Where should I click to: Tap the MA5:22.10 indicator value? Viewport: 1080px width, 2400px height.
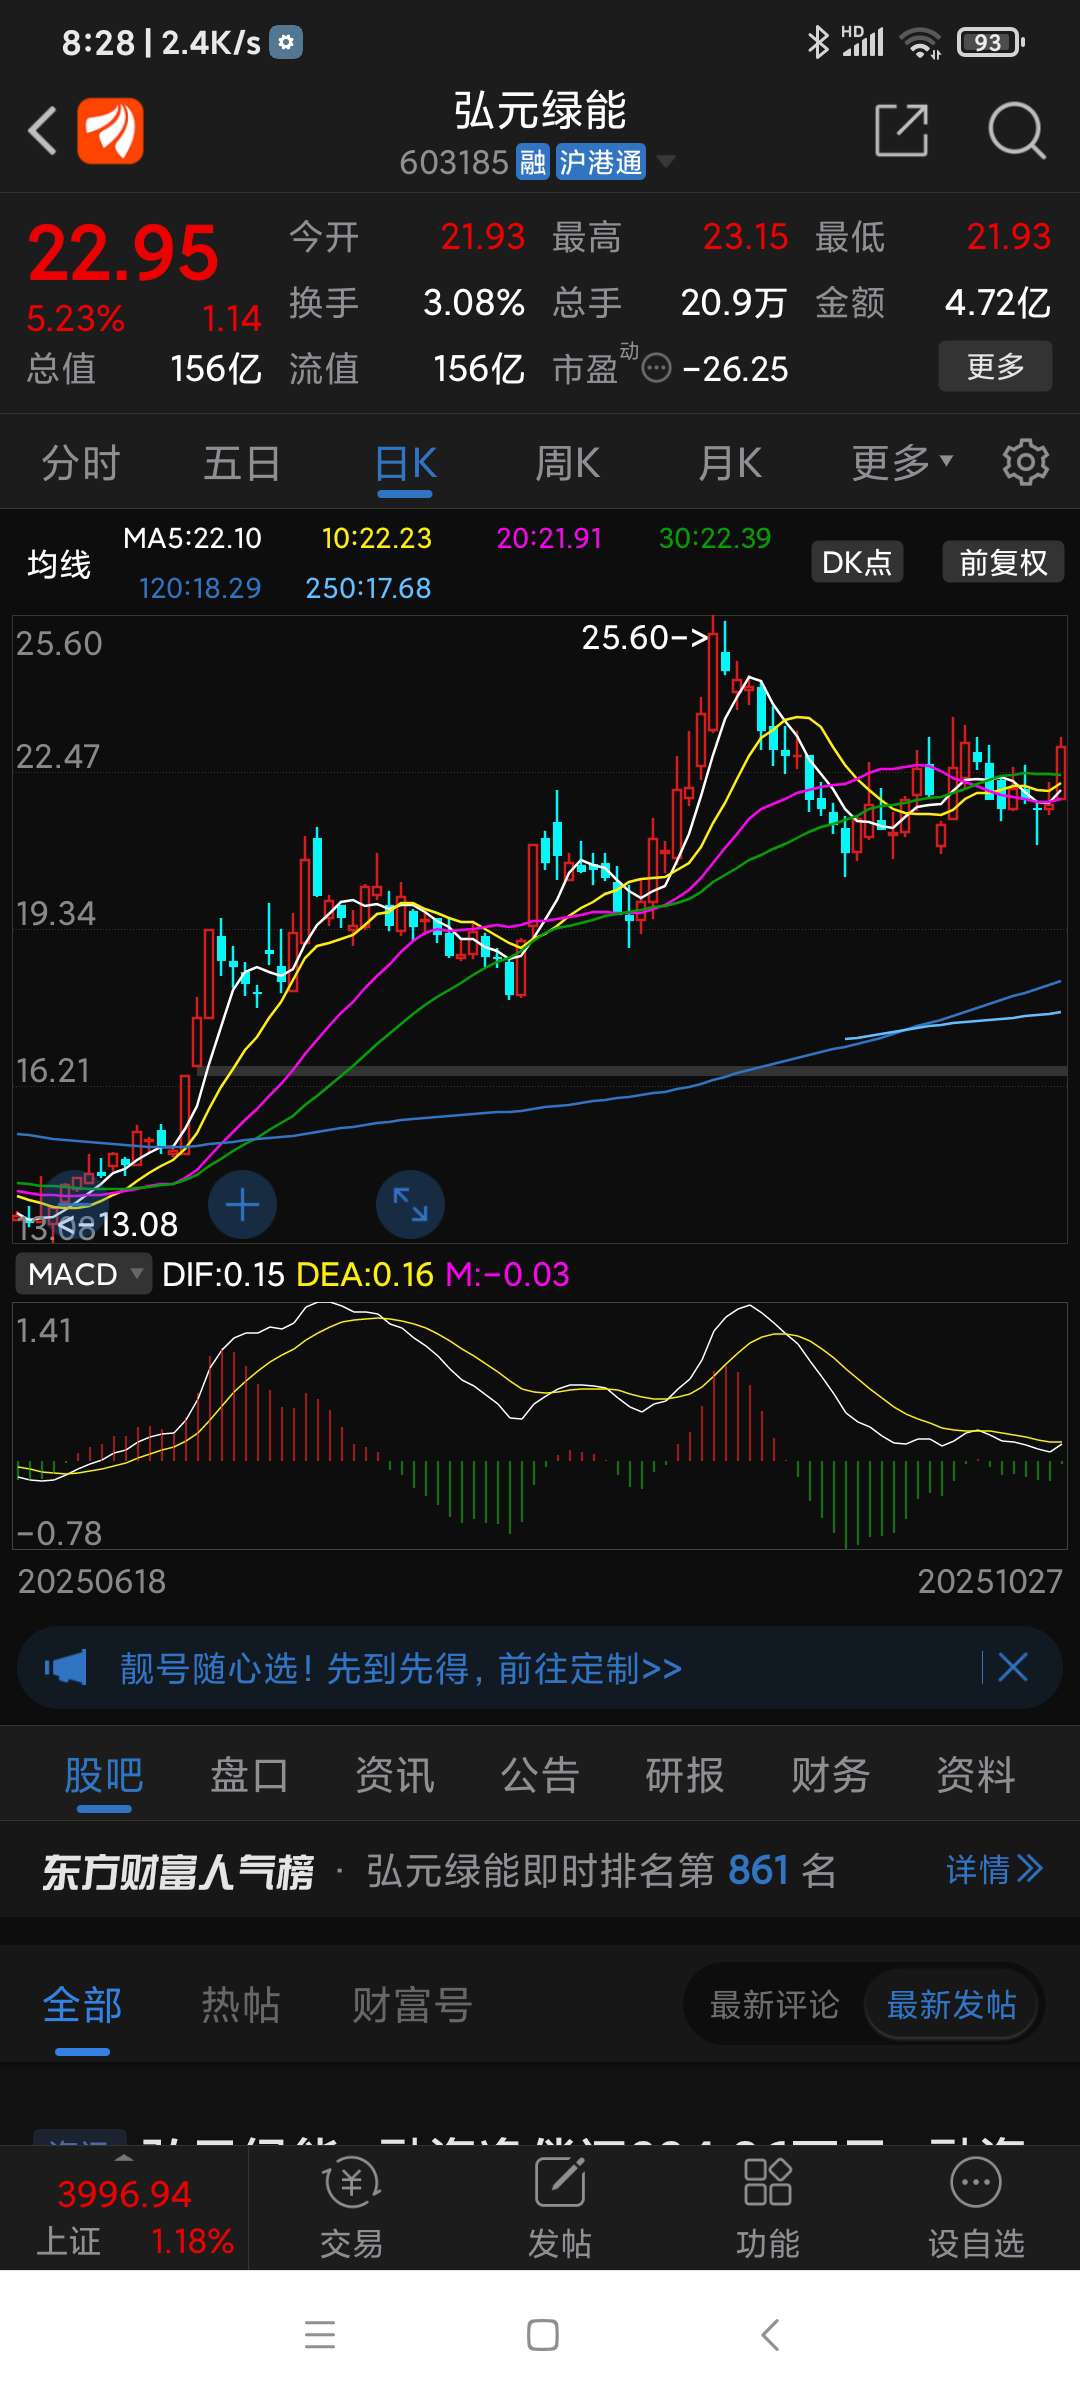pyautogui.click(x=192, y=538)
